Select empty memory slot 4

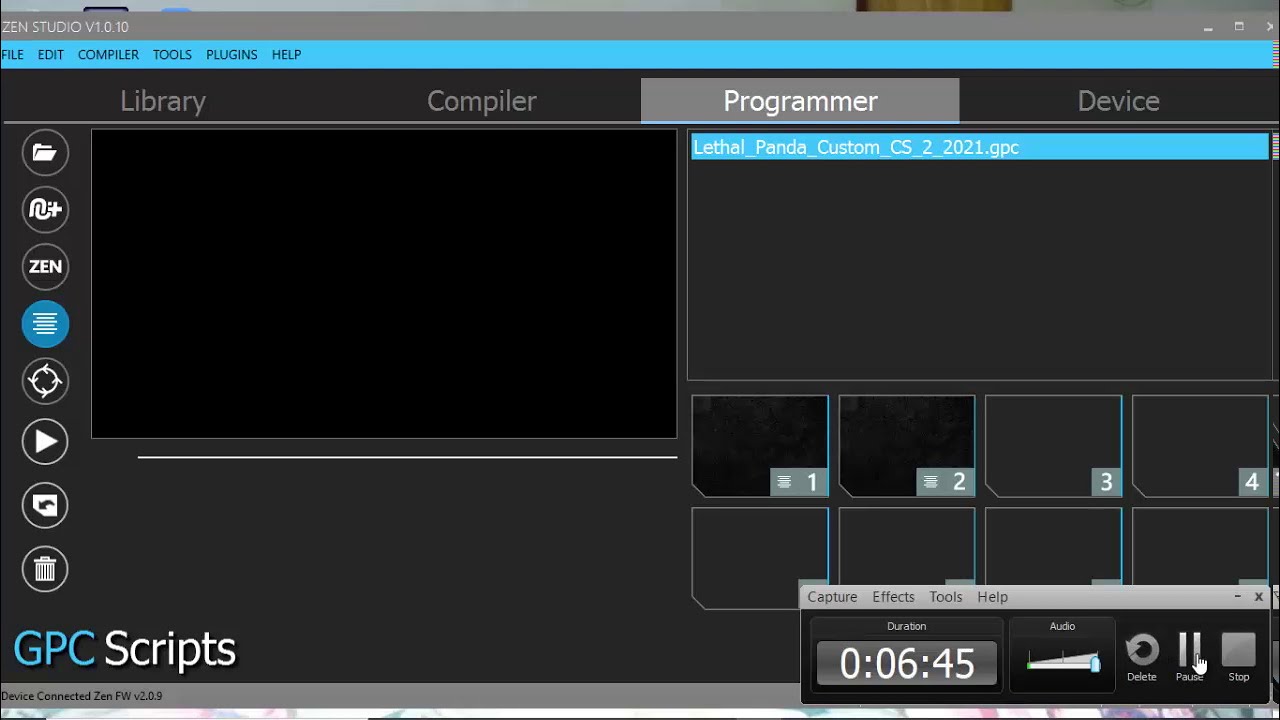point(1200,446)
